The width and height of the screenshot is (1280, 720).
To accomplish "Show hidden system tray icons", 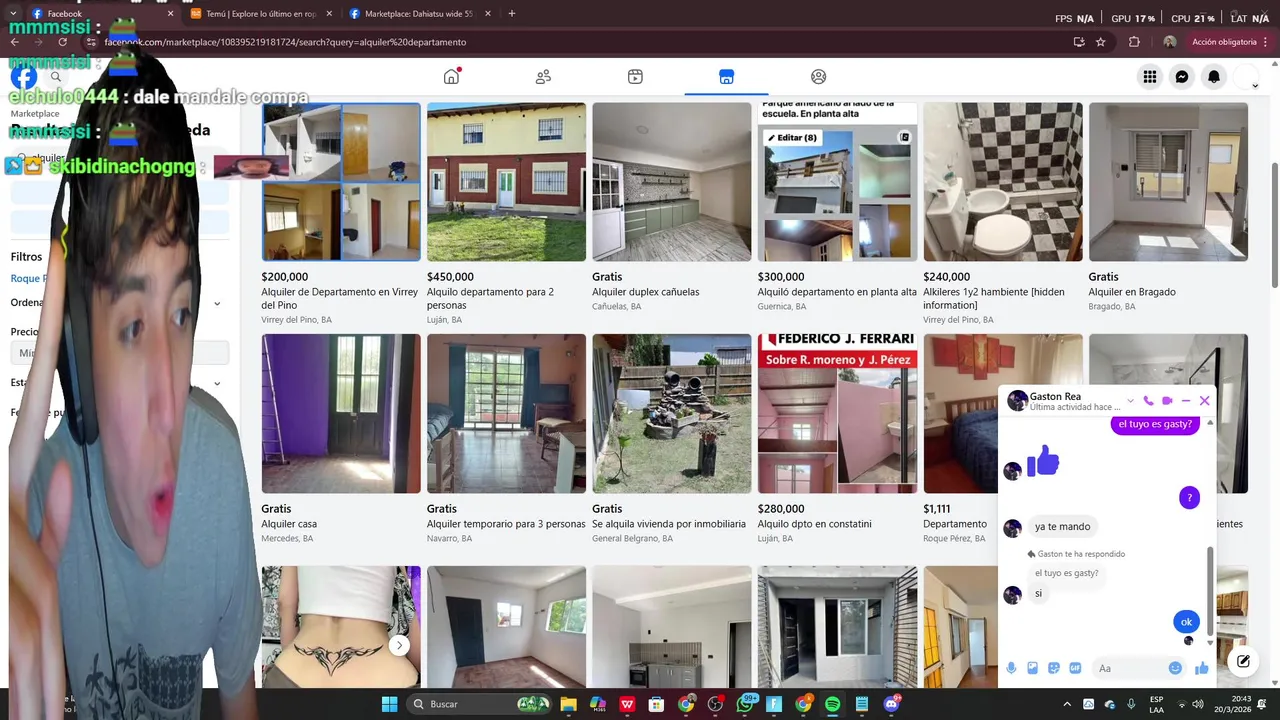I will click(x=1066, y=704).
